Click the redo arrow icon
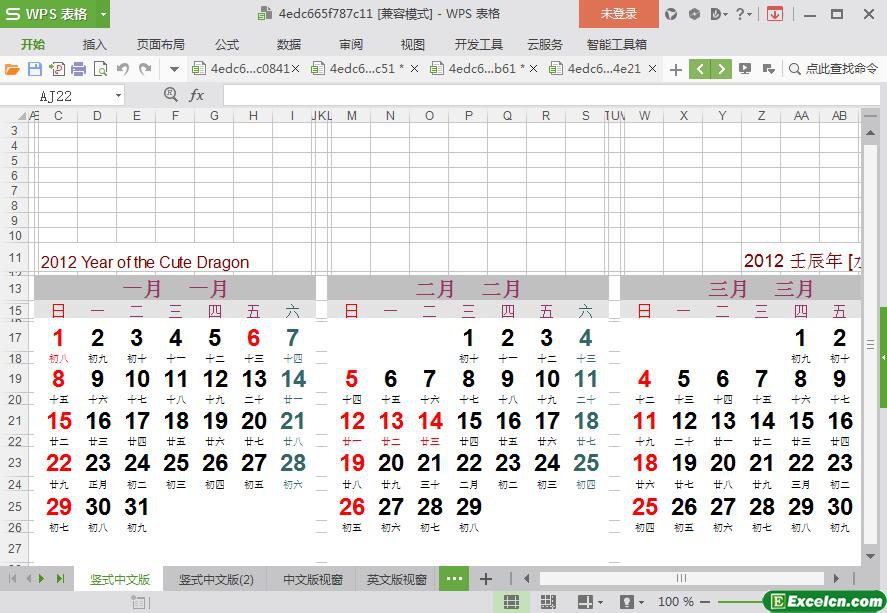This screenshot has width=887, height=613. 145,69
